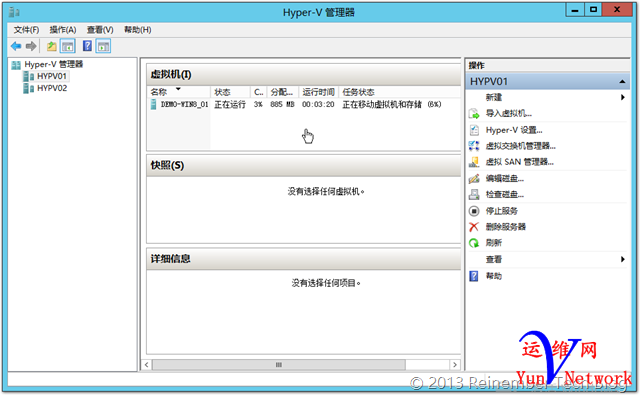
Task: Click 编辑磁盘... action text
Action: pyautogui.click(x=504, y=178)
